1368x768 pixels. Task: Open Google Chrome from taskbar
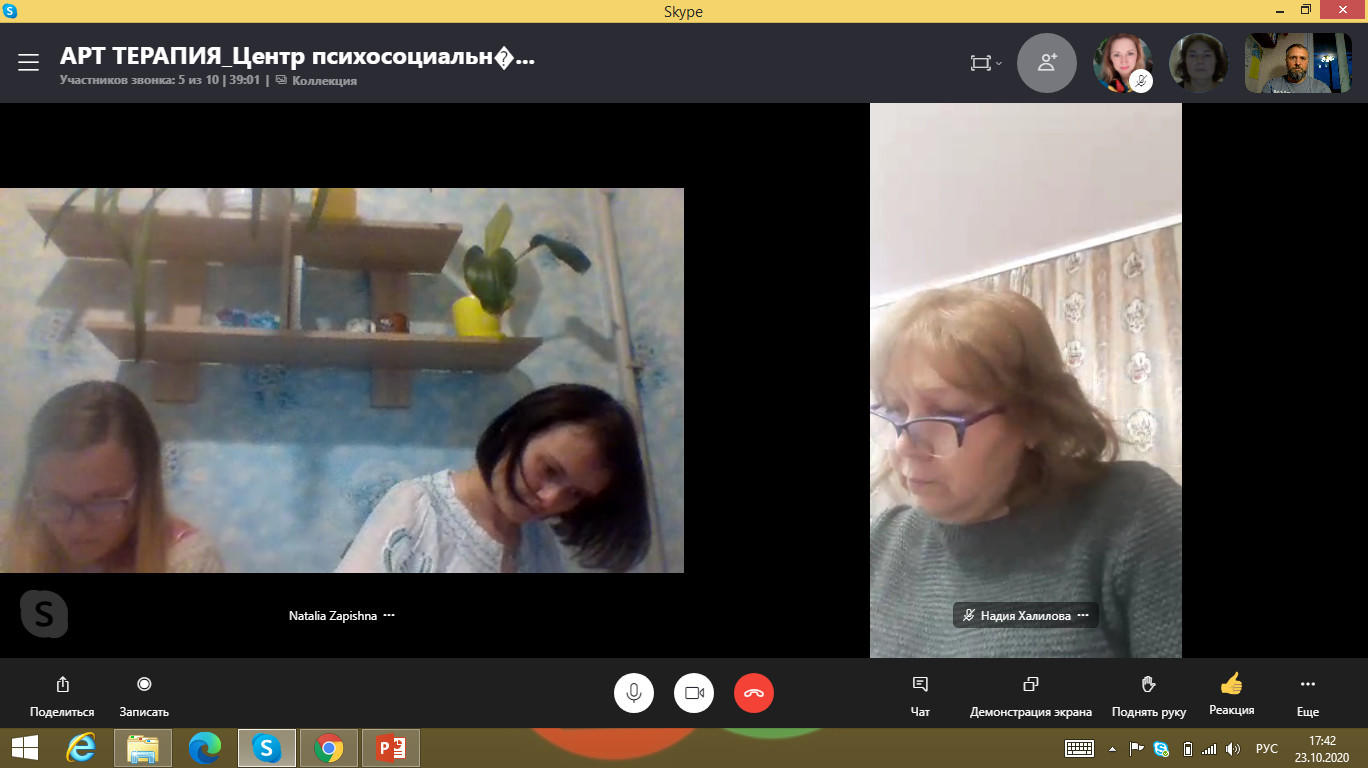point(328,748)
